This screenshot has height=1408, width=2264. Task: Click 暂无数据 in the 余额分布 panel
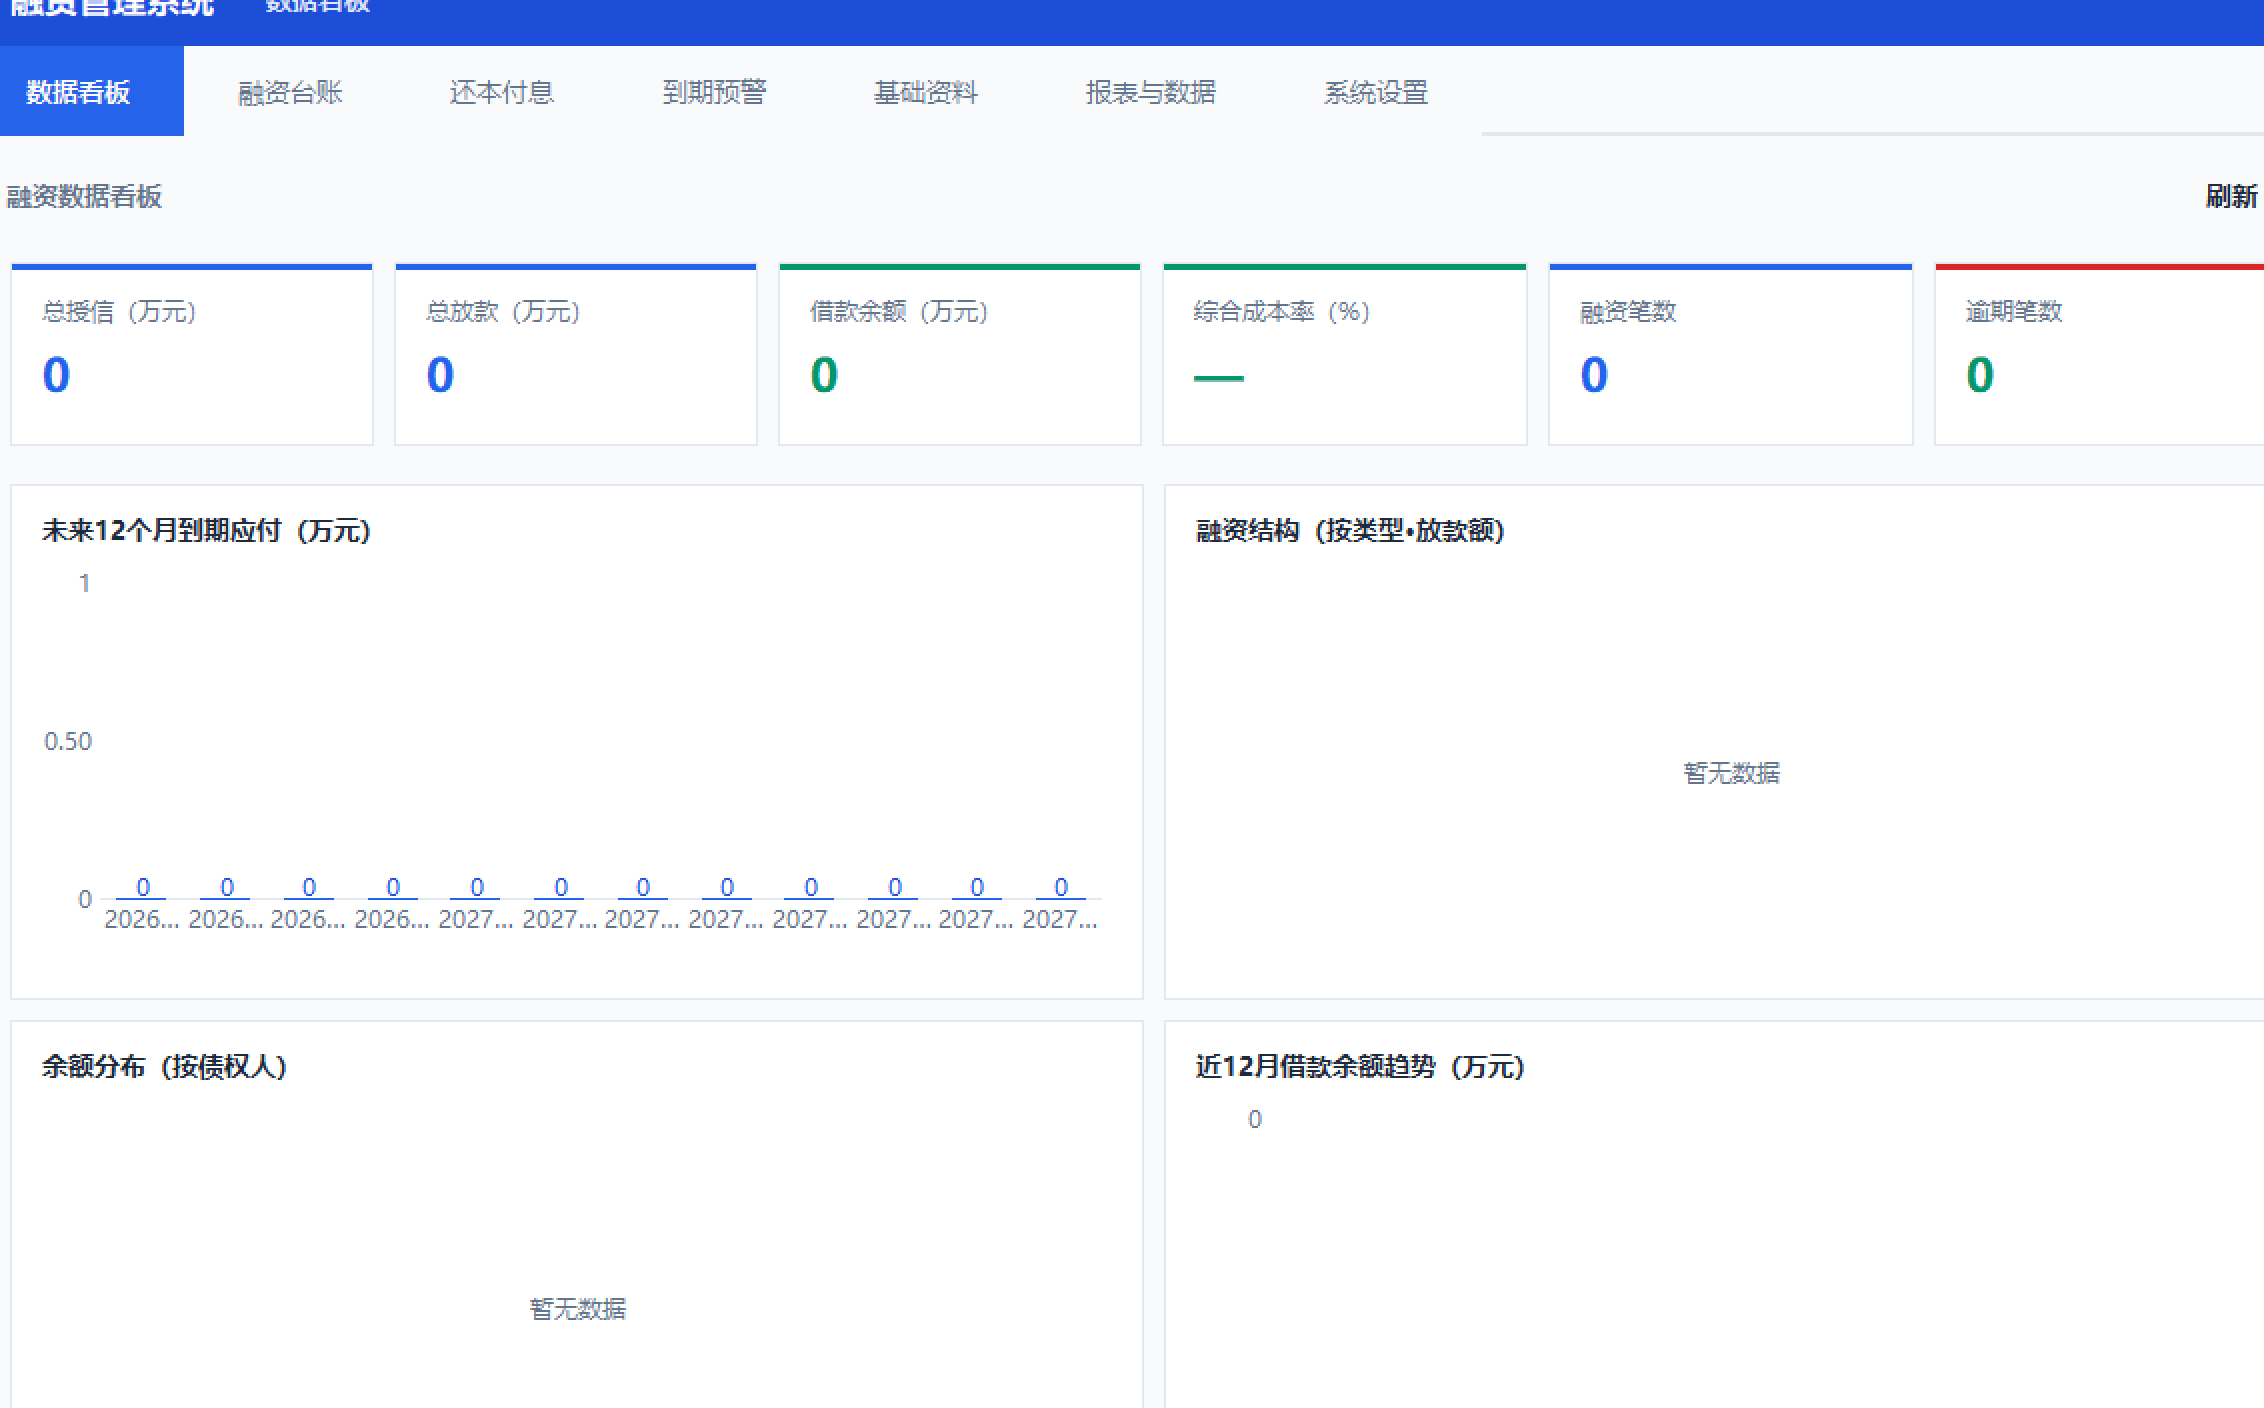tap(578, 1309)
